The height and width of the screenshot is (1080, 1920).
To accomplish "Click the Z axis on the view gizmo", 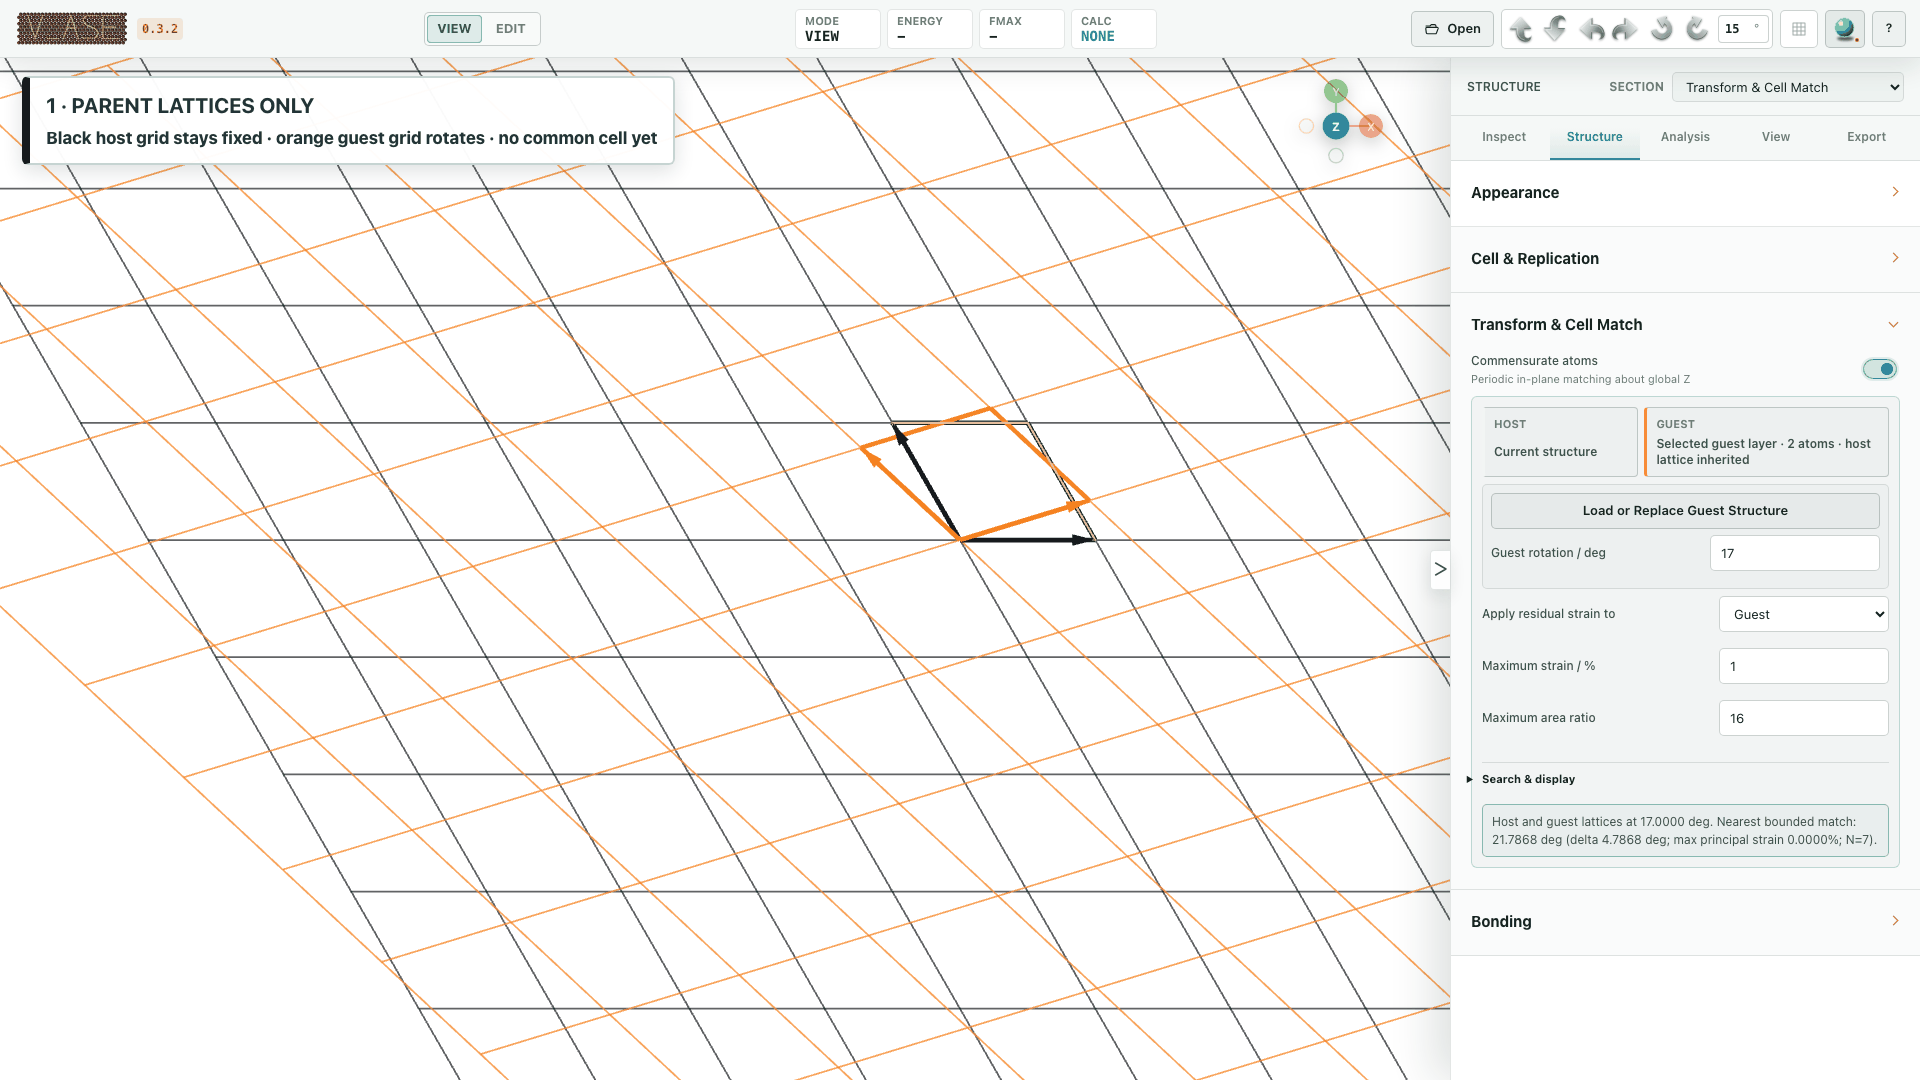I will pos(1336,127).
